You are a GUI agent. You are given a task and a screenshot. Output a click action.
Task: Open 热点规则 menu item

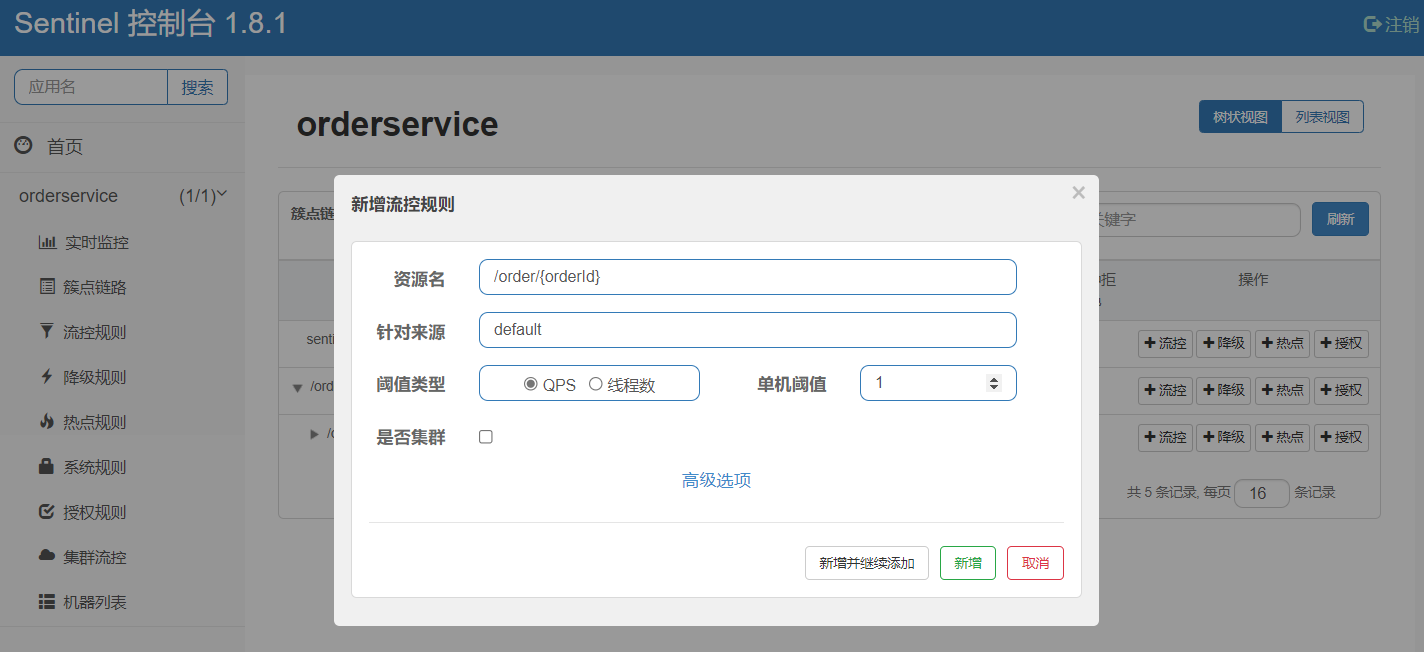[x=95, y=422]
